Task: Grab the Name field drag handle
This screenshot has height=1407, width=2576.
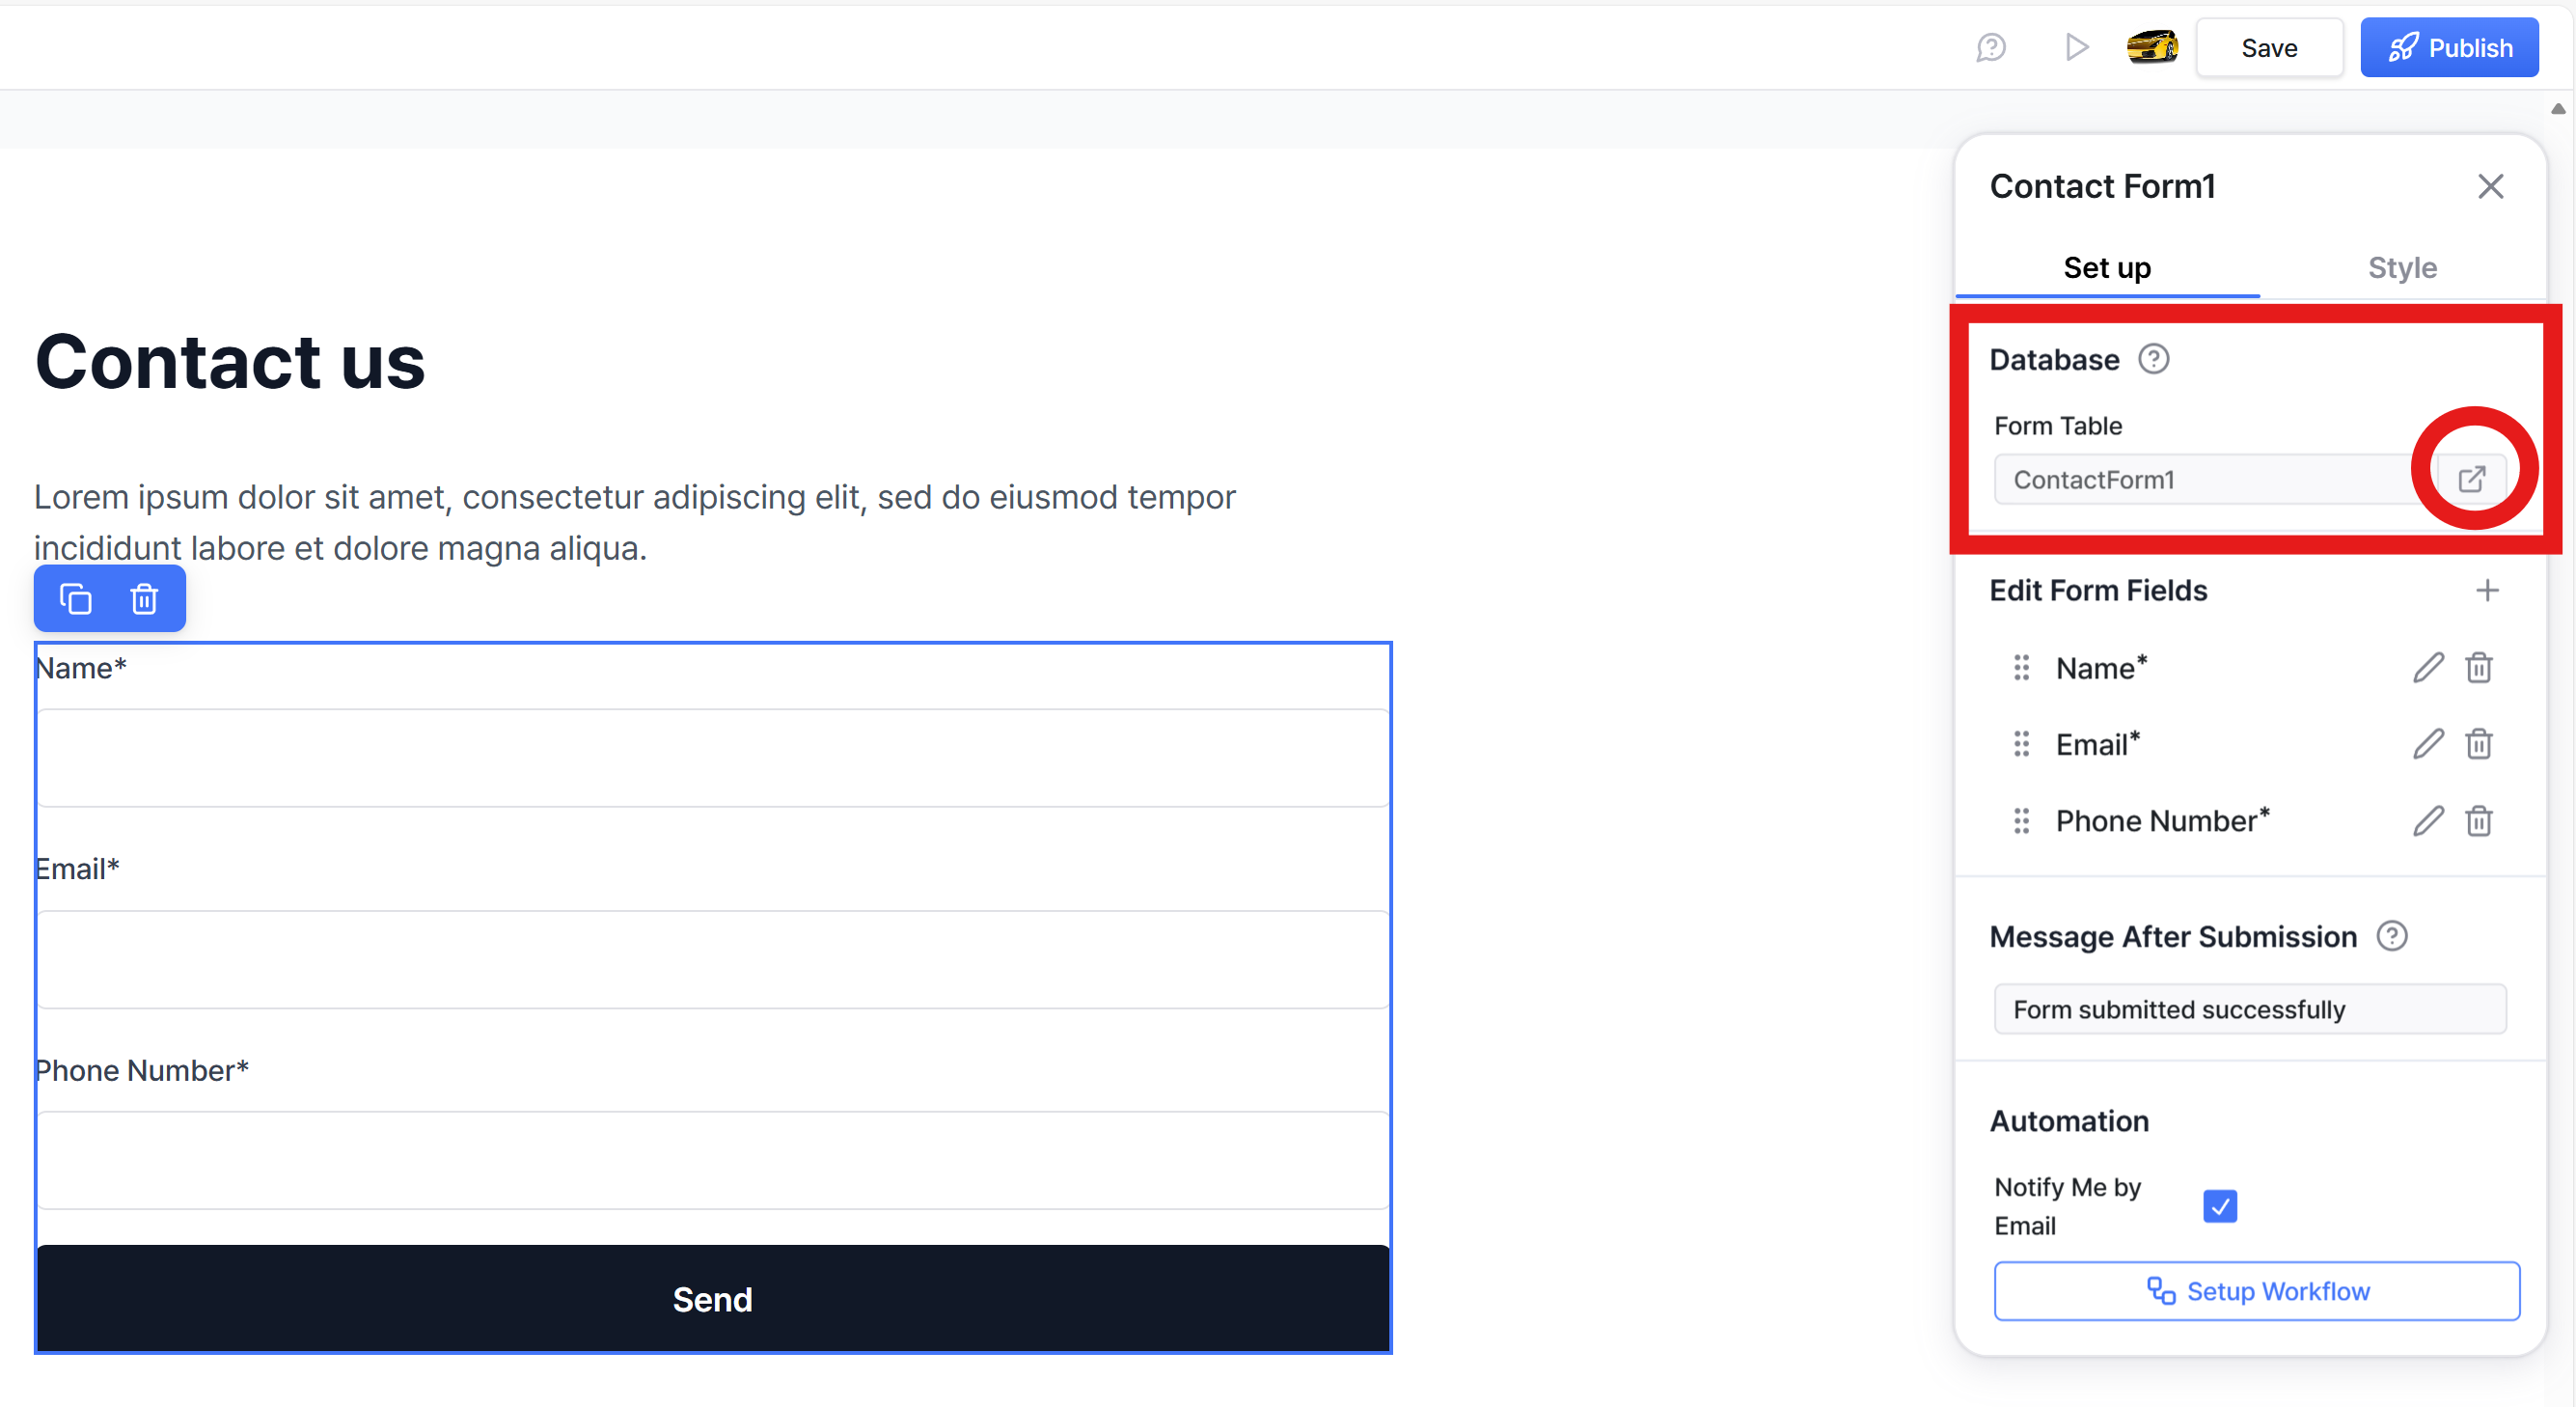Action: (2021, 667)
